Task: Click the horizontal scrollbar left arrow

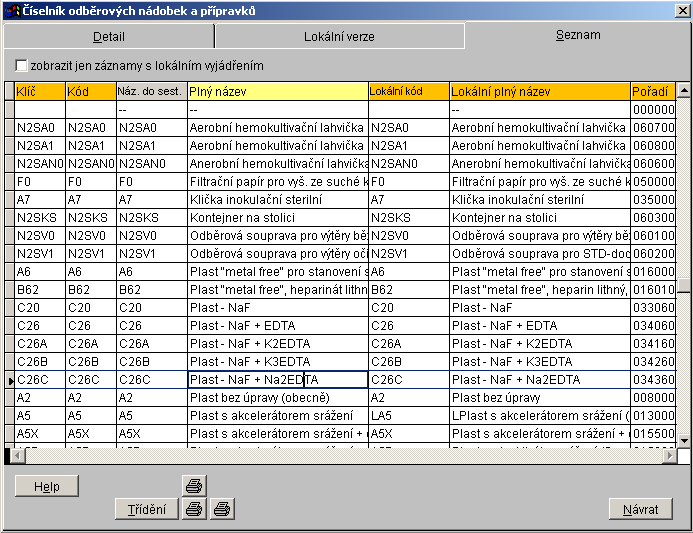Action: point(11,456)
